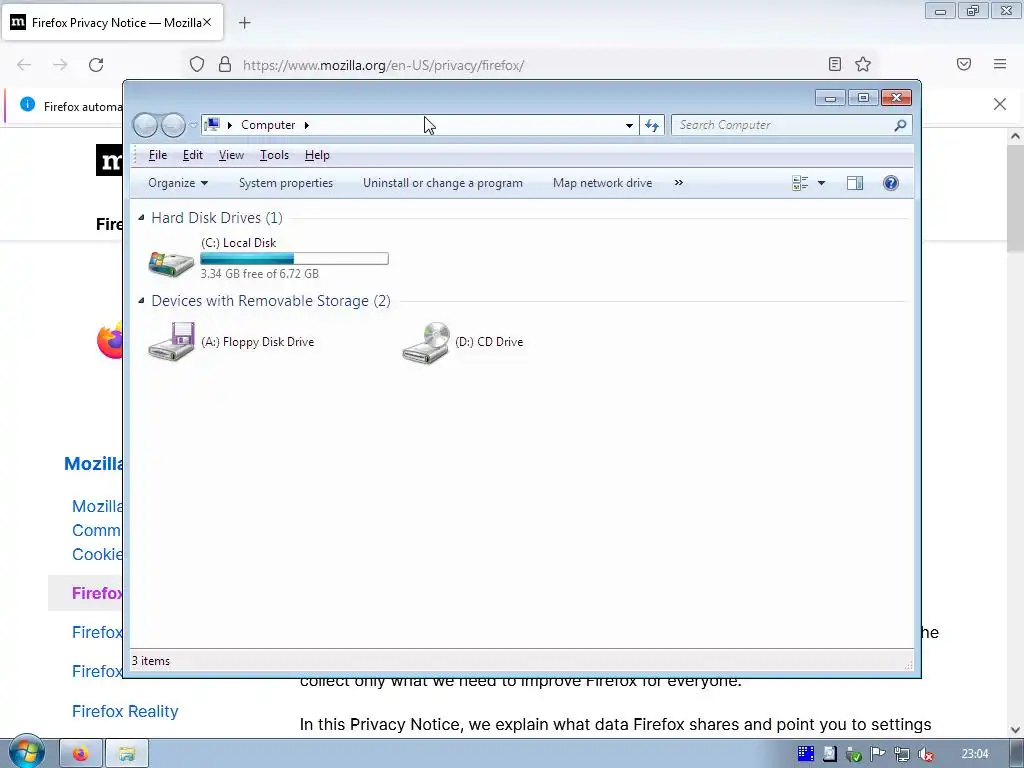Image resolution: width=1024 pixels, height=768 pixels.
Task: Click Uninstall or change a program
Action: [443, 184]
